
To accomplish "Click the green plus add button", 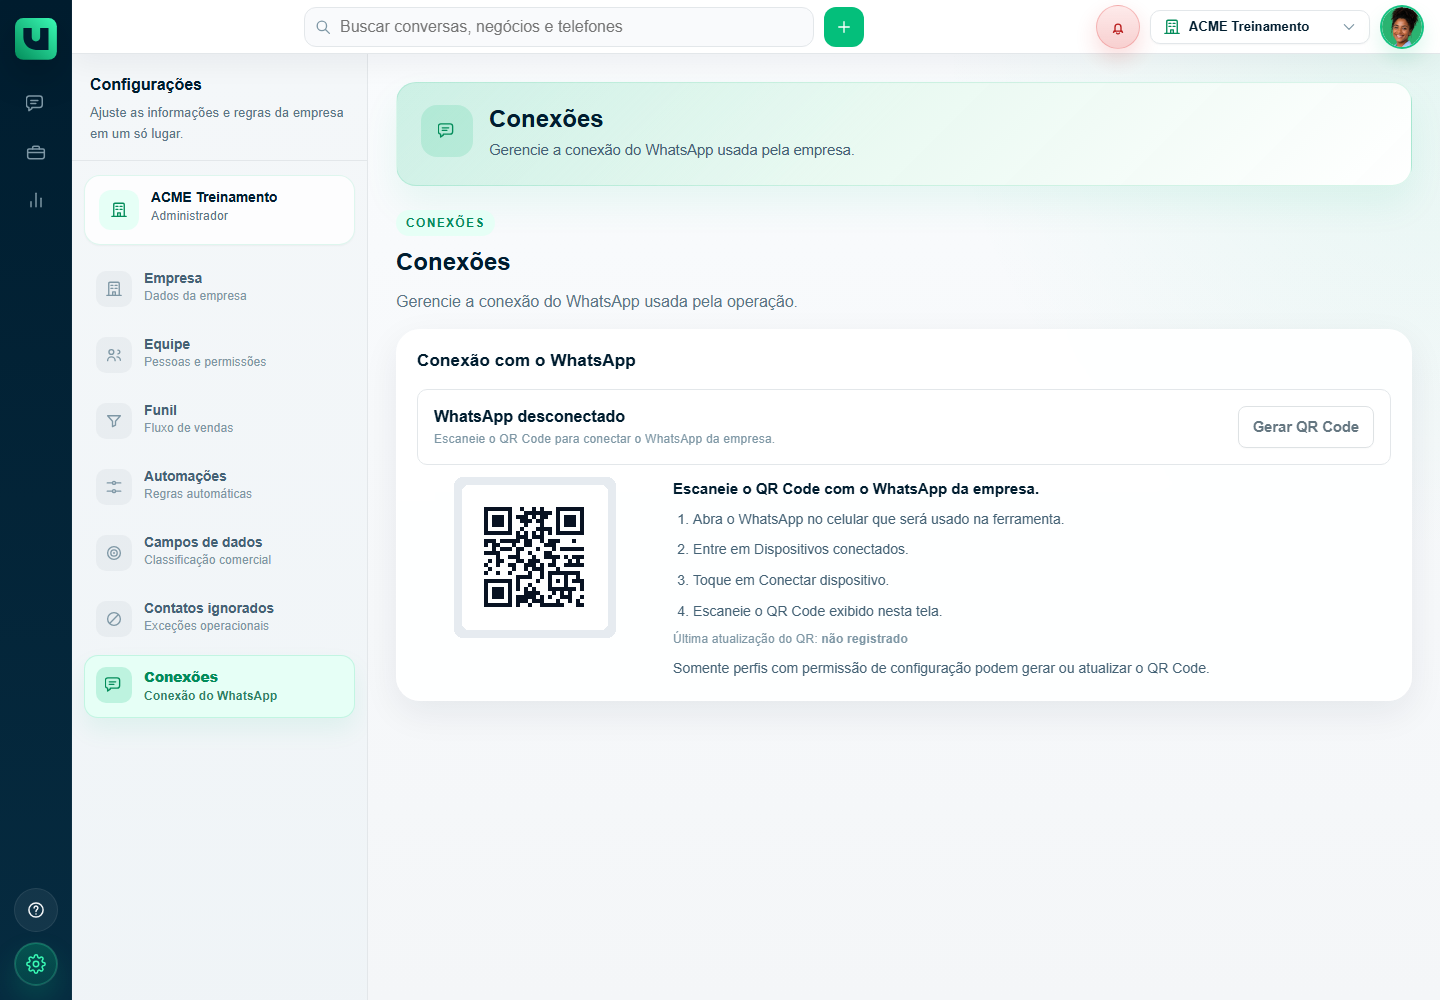I will [x=844, y=27].
